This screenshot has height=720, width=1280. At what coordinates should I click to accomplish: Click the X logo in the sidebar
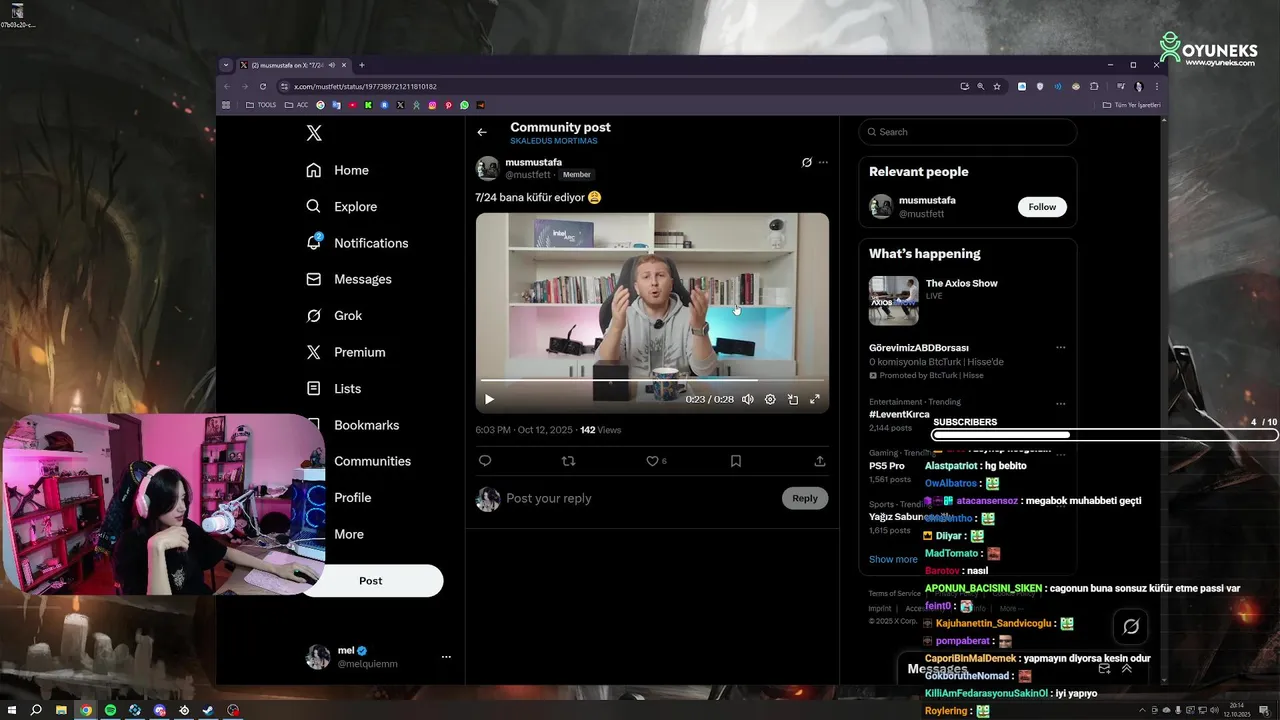tap(314, 133)
